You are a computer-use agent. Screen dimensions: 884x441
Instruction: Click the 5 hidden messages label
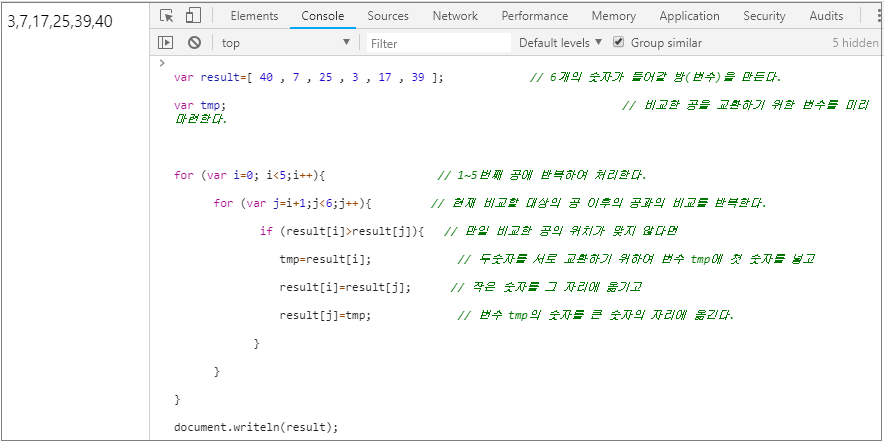[855, 43]
